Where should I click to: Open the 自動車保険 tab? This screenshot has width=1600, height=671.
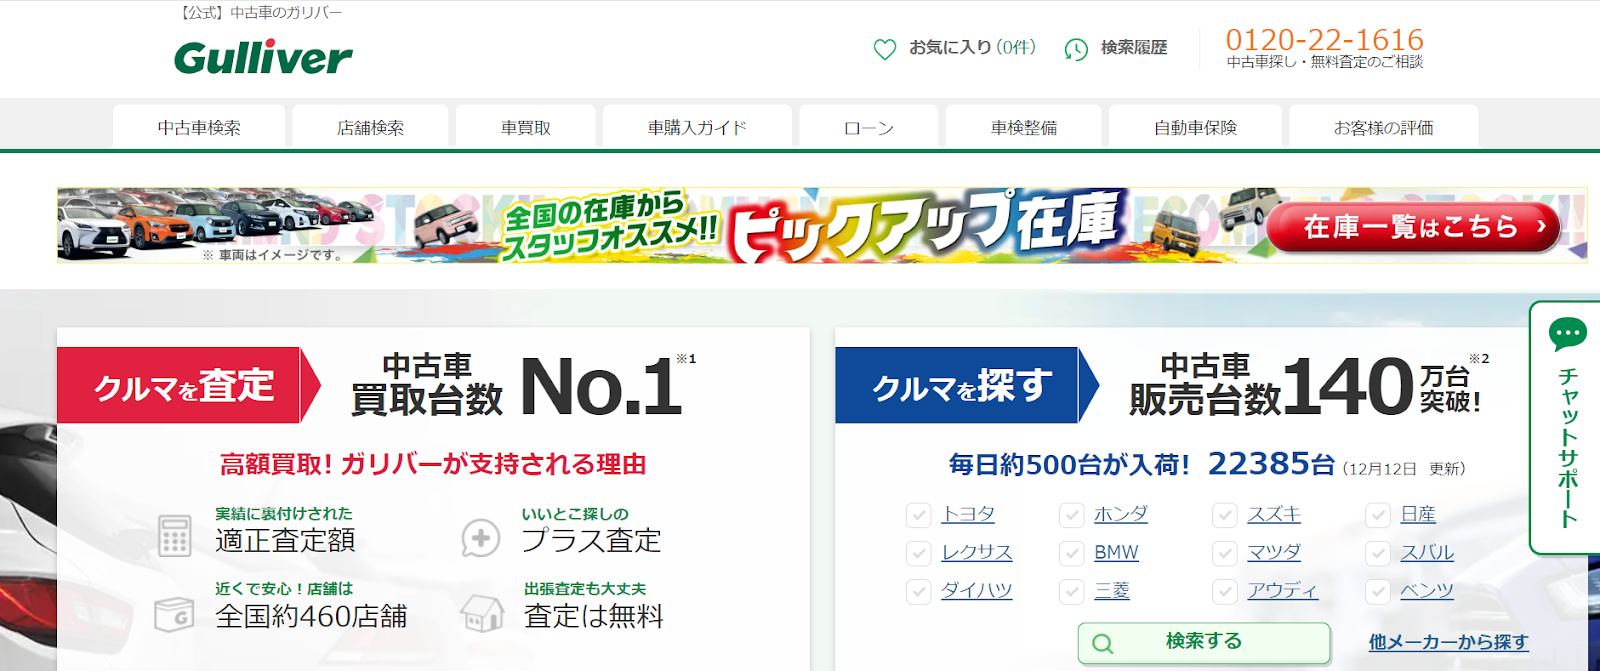[x=1195, y=127]
